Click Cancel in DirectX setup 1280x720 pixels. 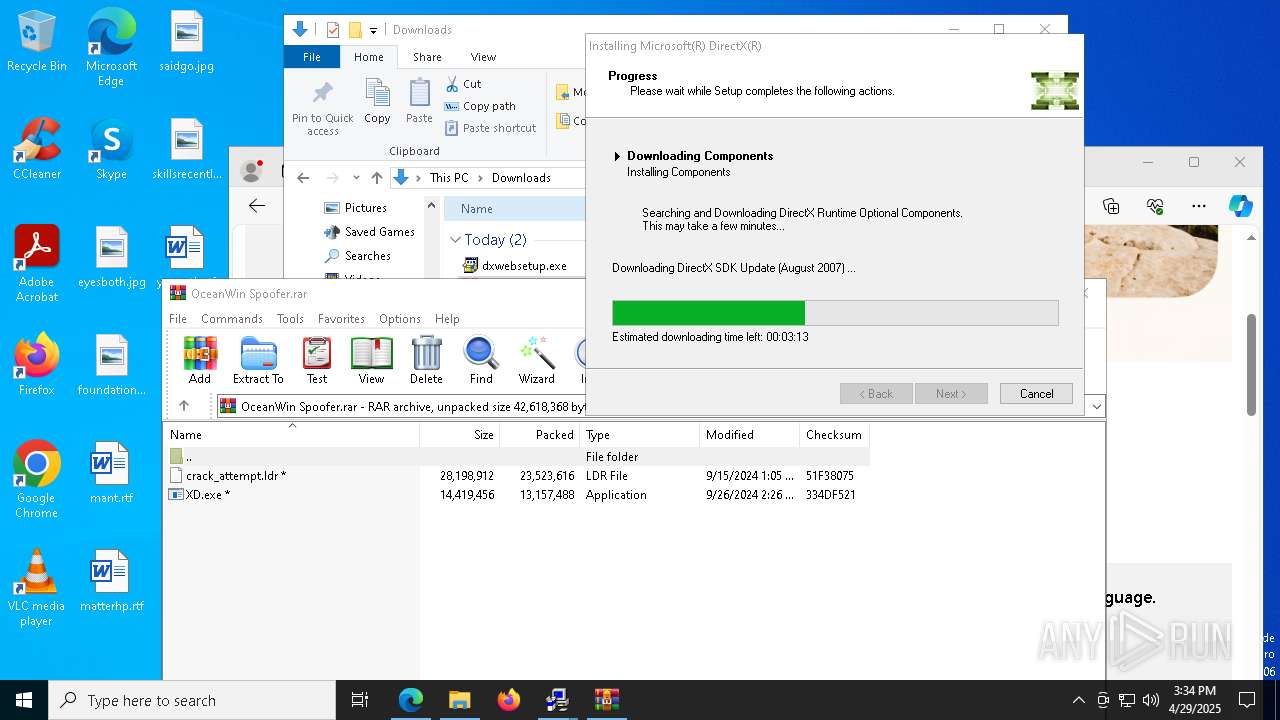[x=1036, y=394]
